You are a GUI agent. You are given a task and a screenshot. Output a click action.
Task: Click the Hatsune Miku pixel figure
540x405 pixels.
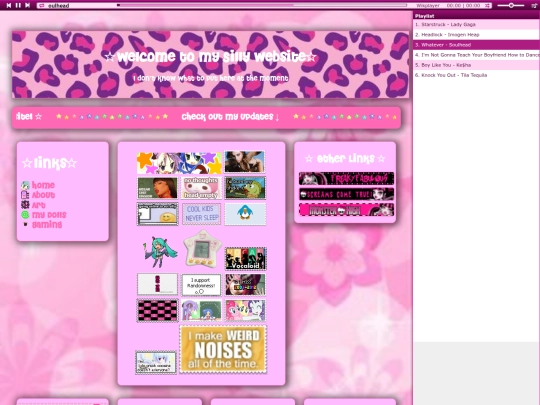coord(160,252)
